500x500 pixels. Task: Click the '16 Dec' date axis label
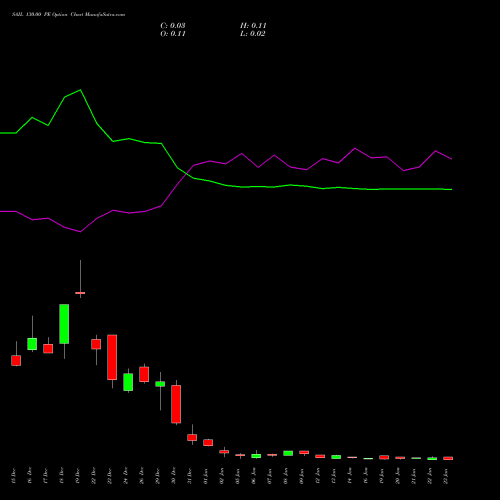pos(30,476)
